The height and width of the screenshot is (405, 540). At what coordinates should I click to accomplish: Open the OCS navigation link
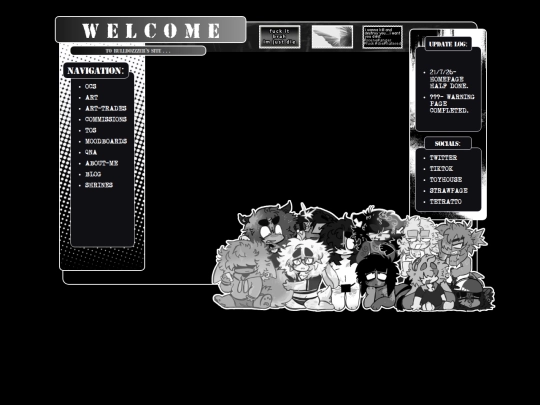pos(91,86)
